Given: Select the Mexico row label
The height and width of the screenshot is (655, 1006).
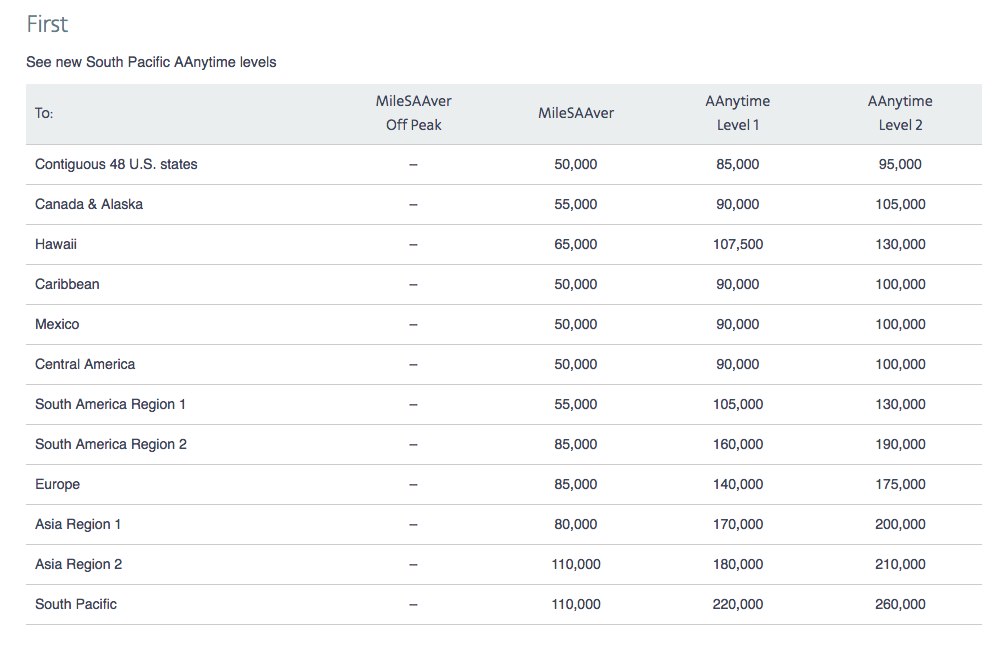Looking at the screenshot, I should [x=57, y=324].
